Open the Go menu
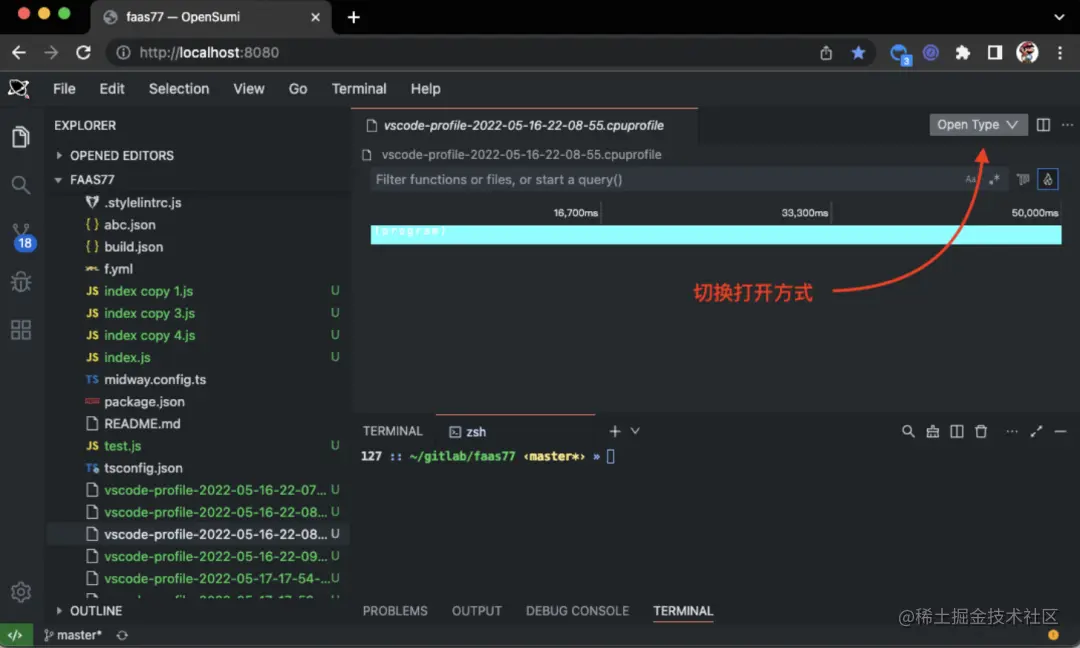 (x=298, y=89)
